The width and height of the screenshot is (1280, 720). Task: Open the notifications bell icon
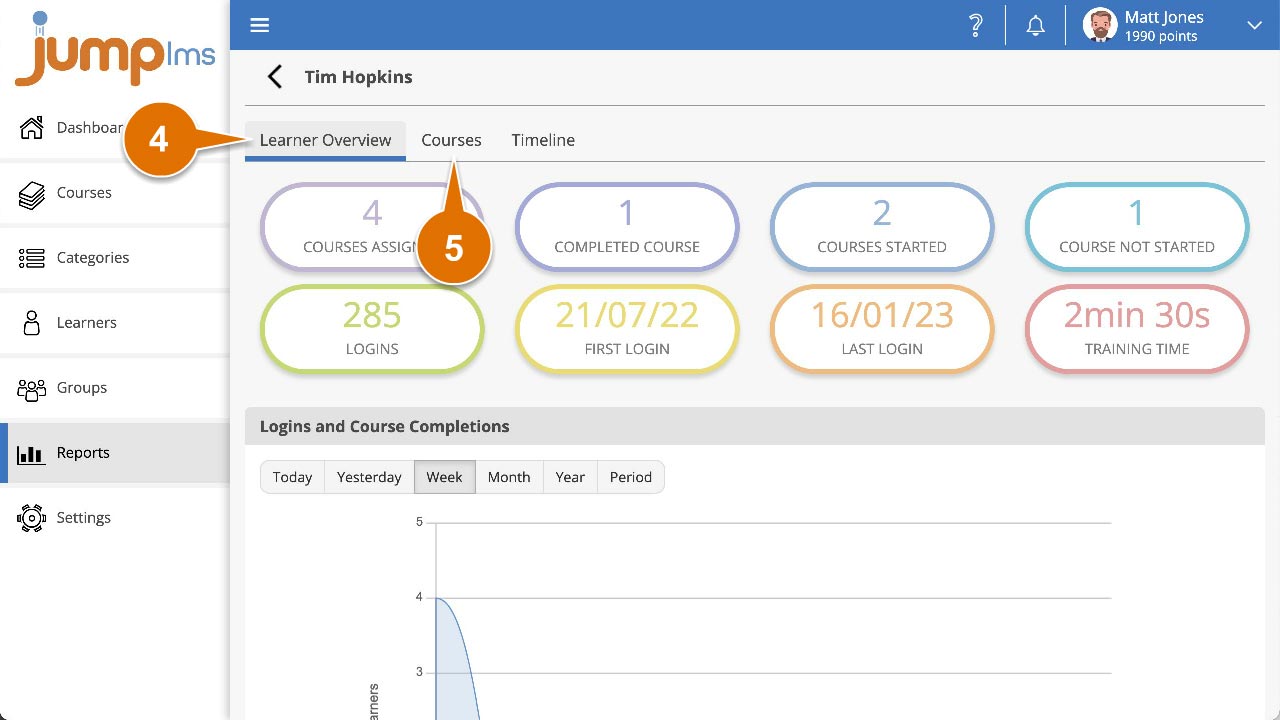point(1036,26)
